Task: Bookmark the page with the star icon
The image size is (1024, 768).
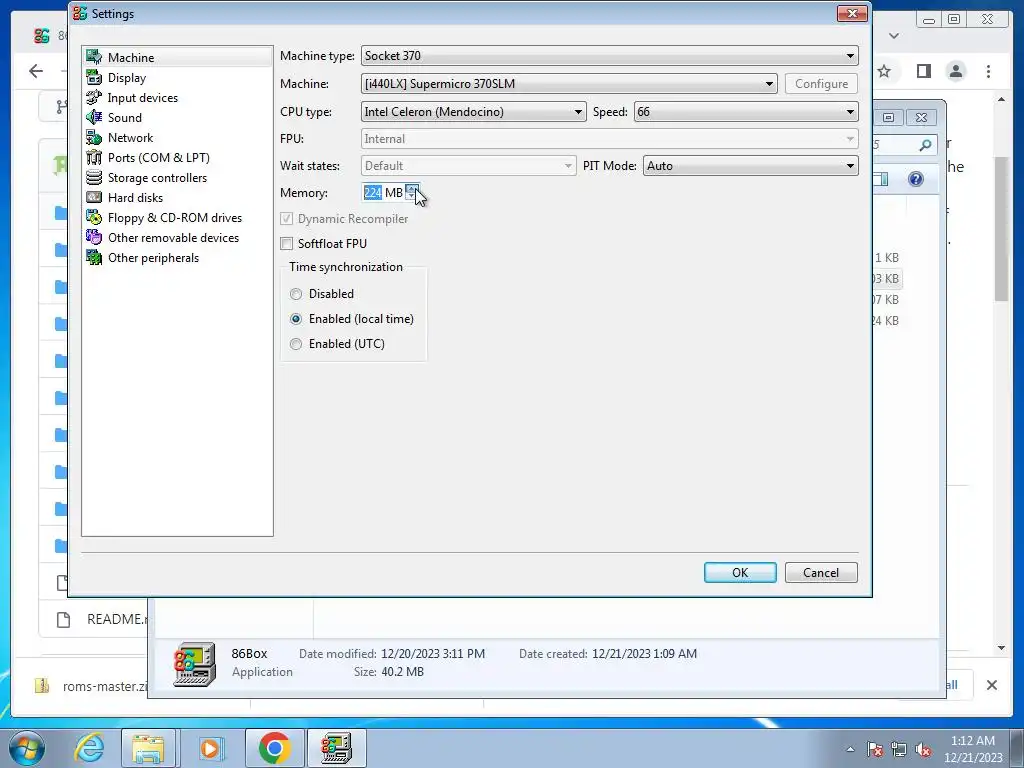Action: pos(884,71)
